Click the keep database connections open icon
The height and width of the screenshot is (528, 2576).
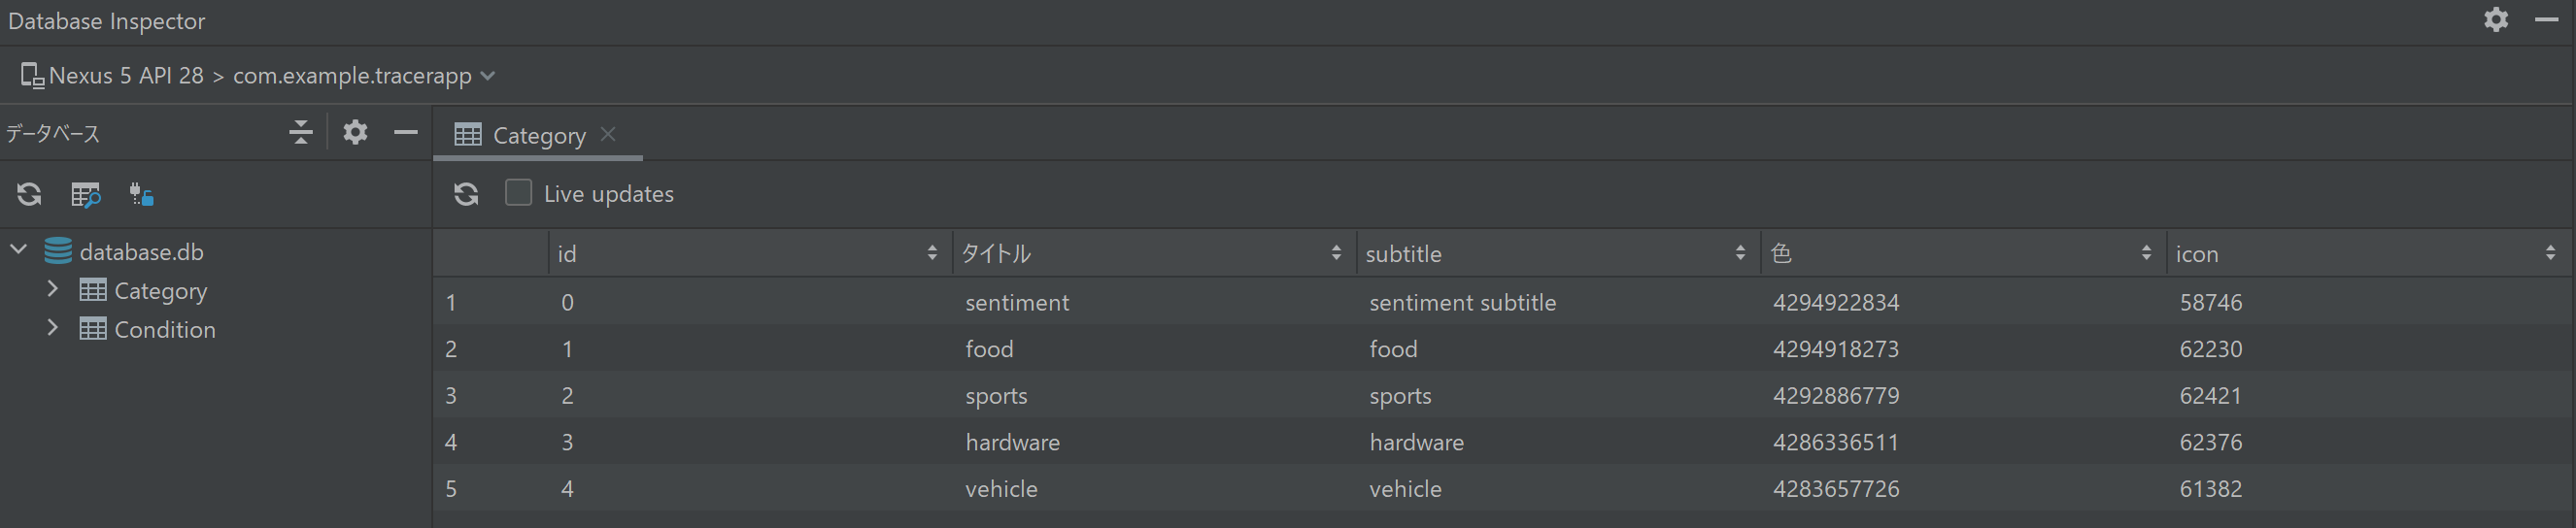coord(141,194)
